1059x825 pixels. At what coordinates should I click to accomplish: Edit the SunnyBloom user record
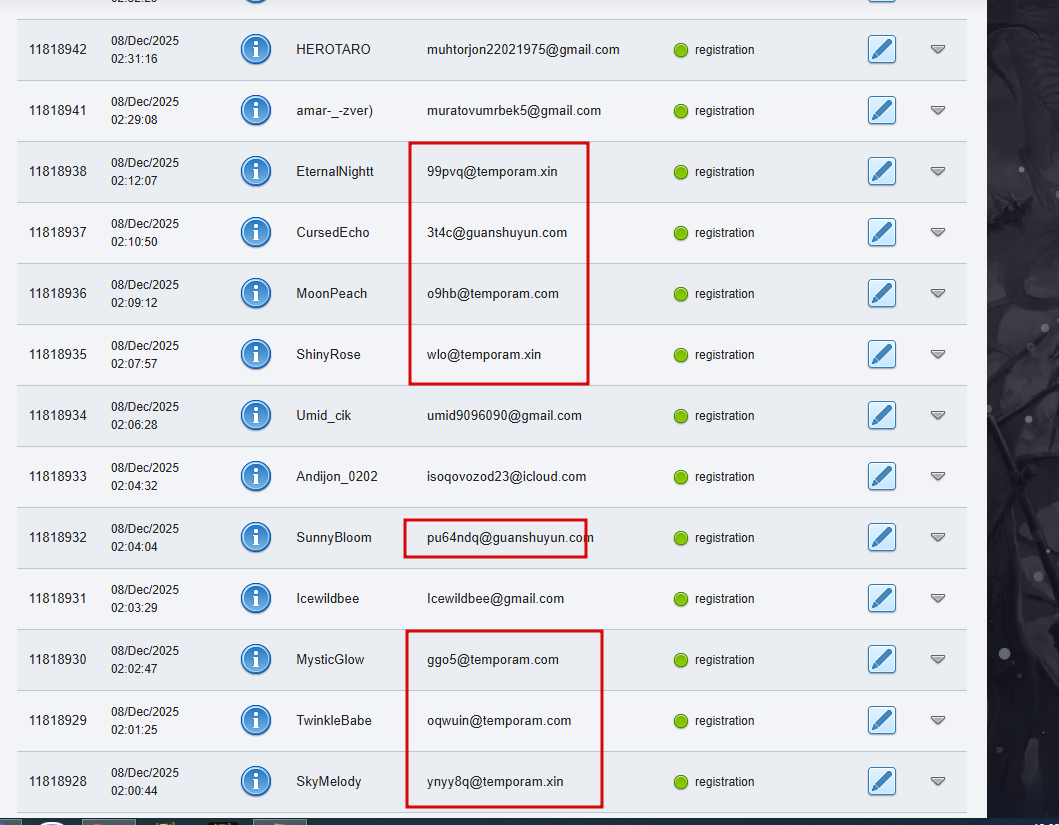click(881, 537)
